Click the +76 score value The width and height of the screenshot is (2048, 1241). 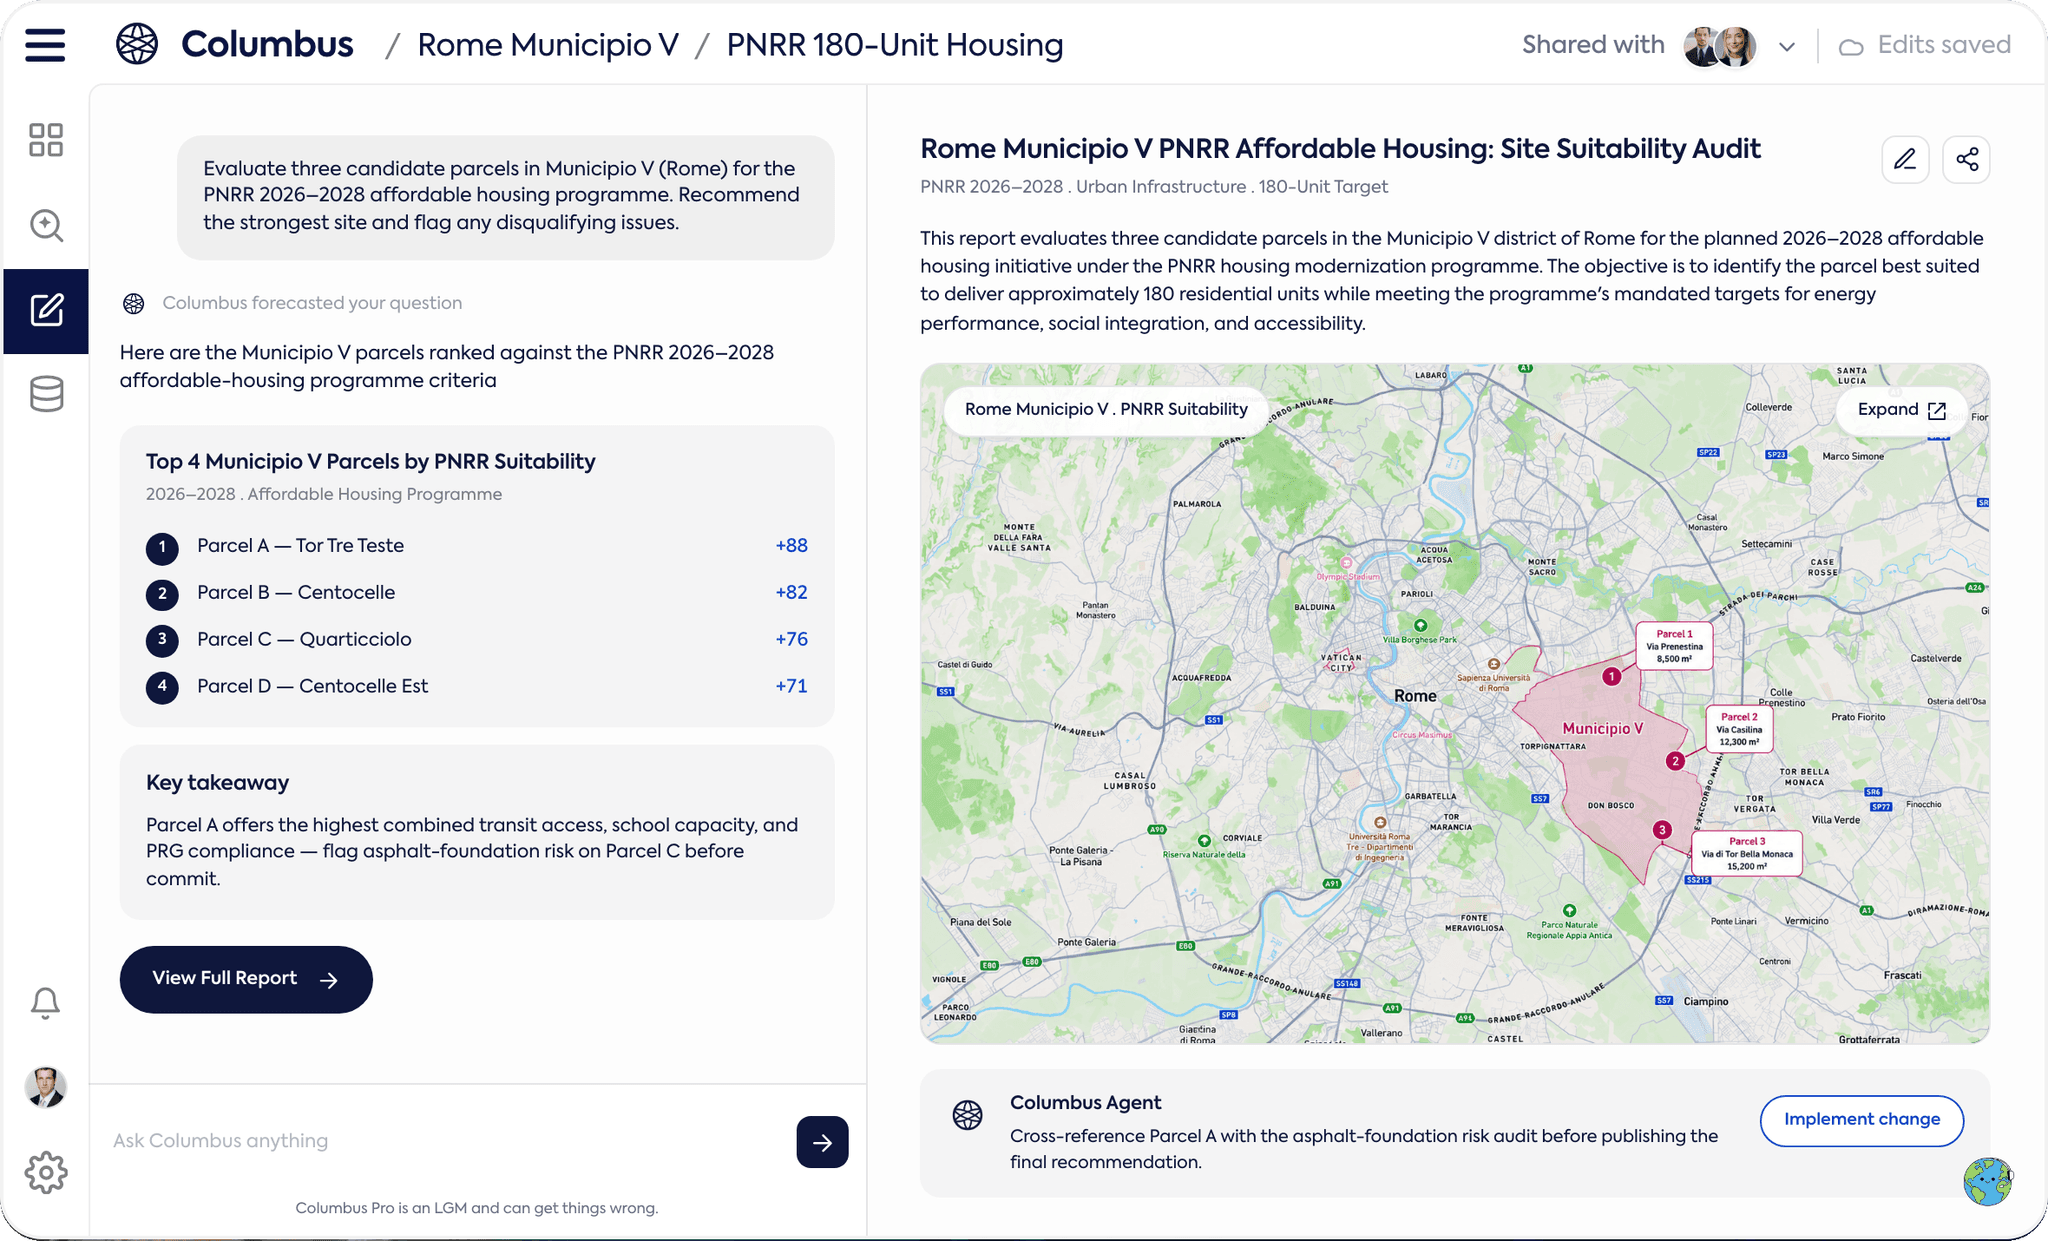pos(791,640)
